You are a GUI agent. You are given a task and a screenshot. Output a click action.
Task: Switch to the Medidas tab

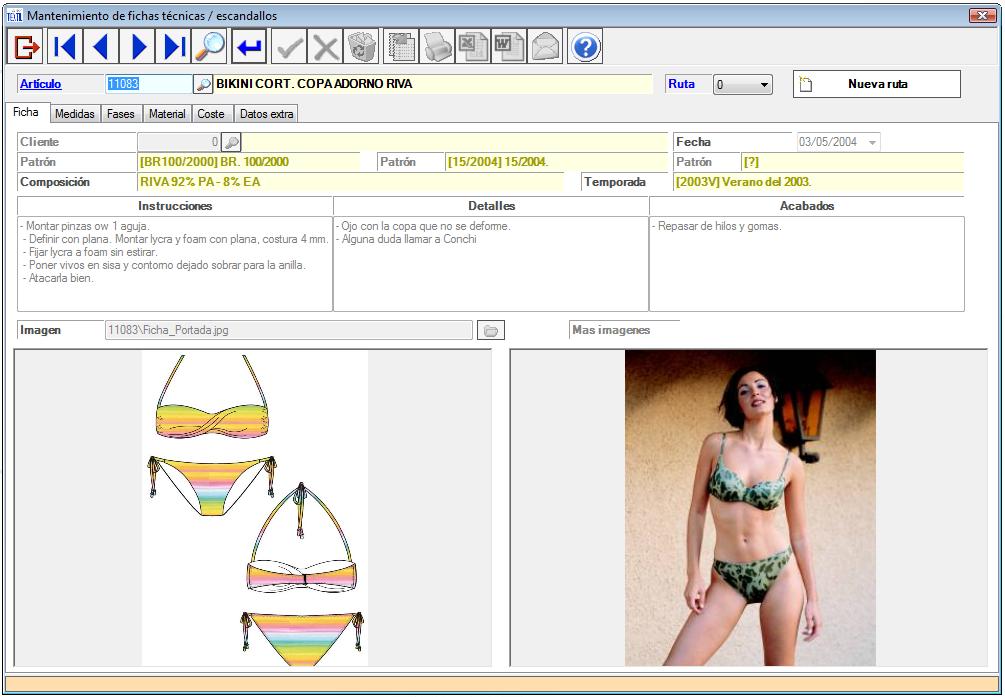click(74, 114)
